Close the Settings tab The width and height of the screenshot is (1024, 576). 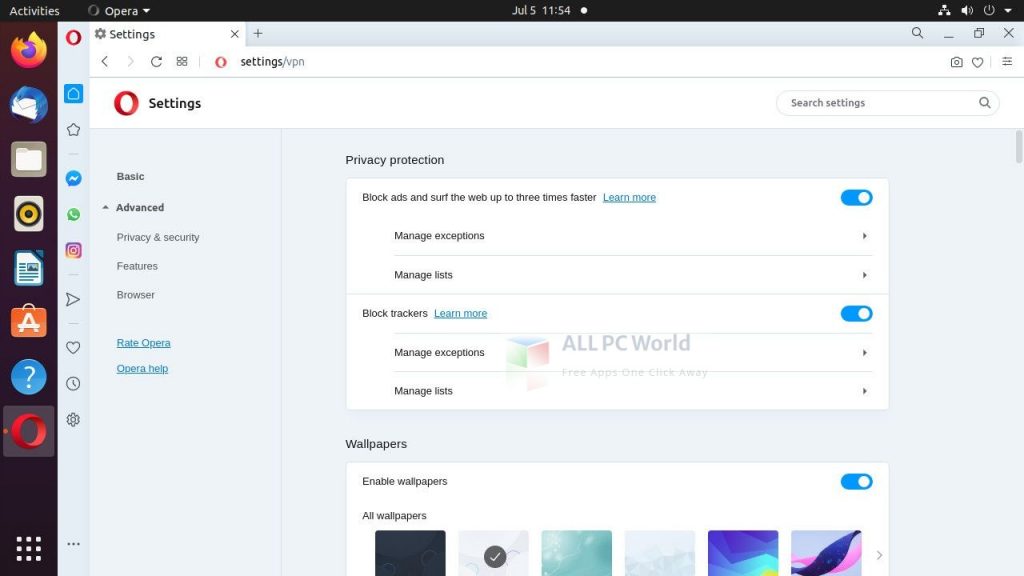(x=234, y=34)
